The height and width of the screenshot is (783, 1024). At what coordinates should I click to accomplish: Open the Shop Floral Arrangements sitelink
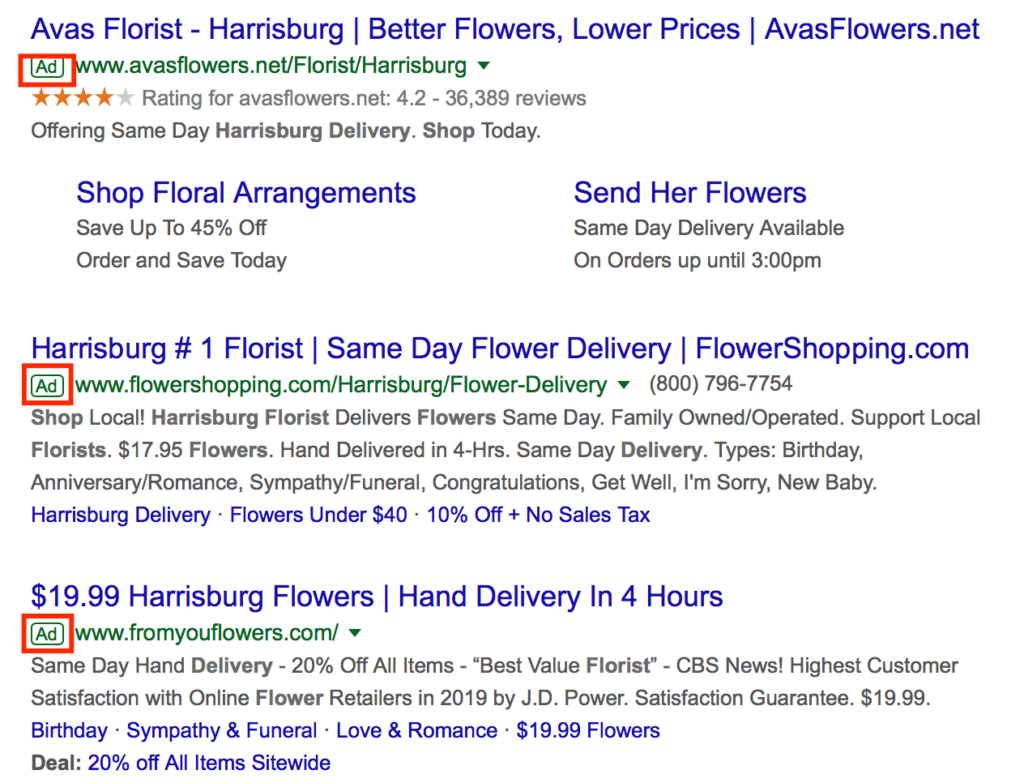(x=246, y=193)
